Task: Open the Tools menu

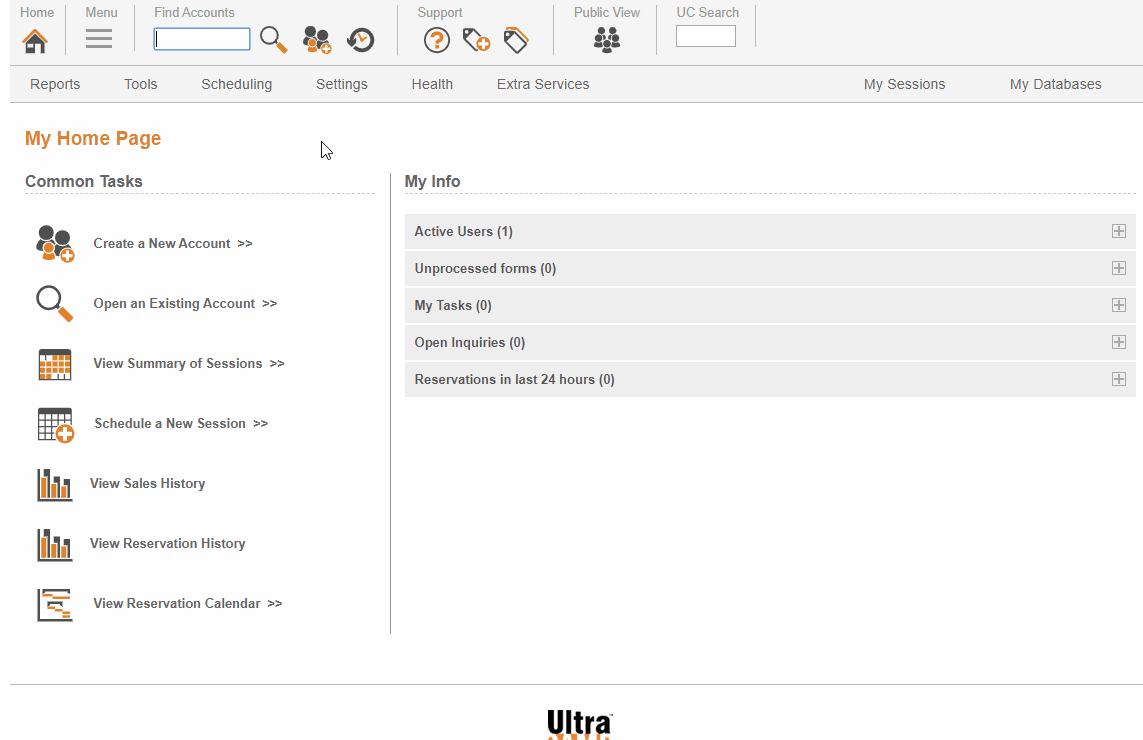Action: [x=141, y=84]
